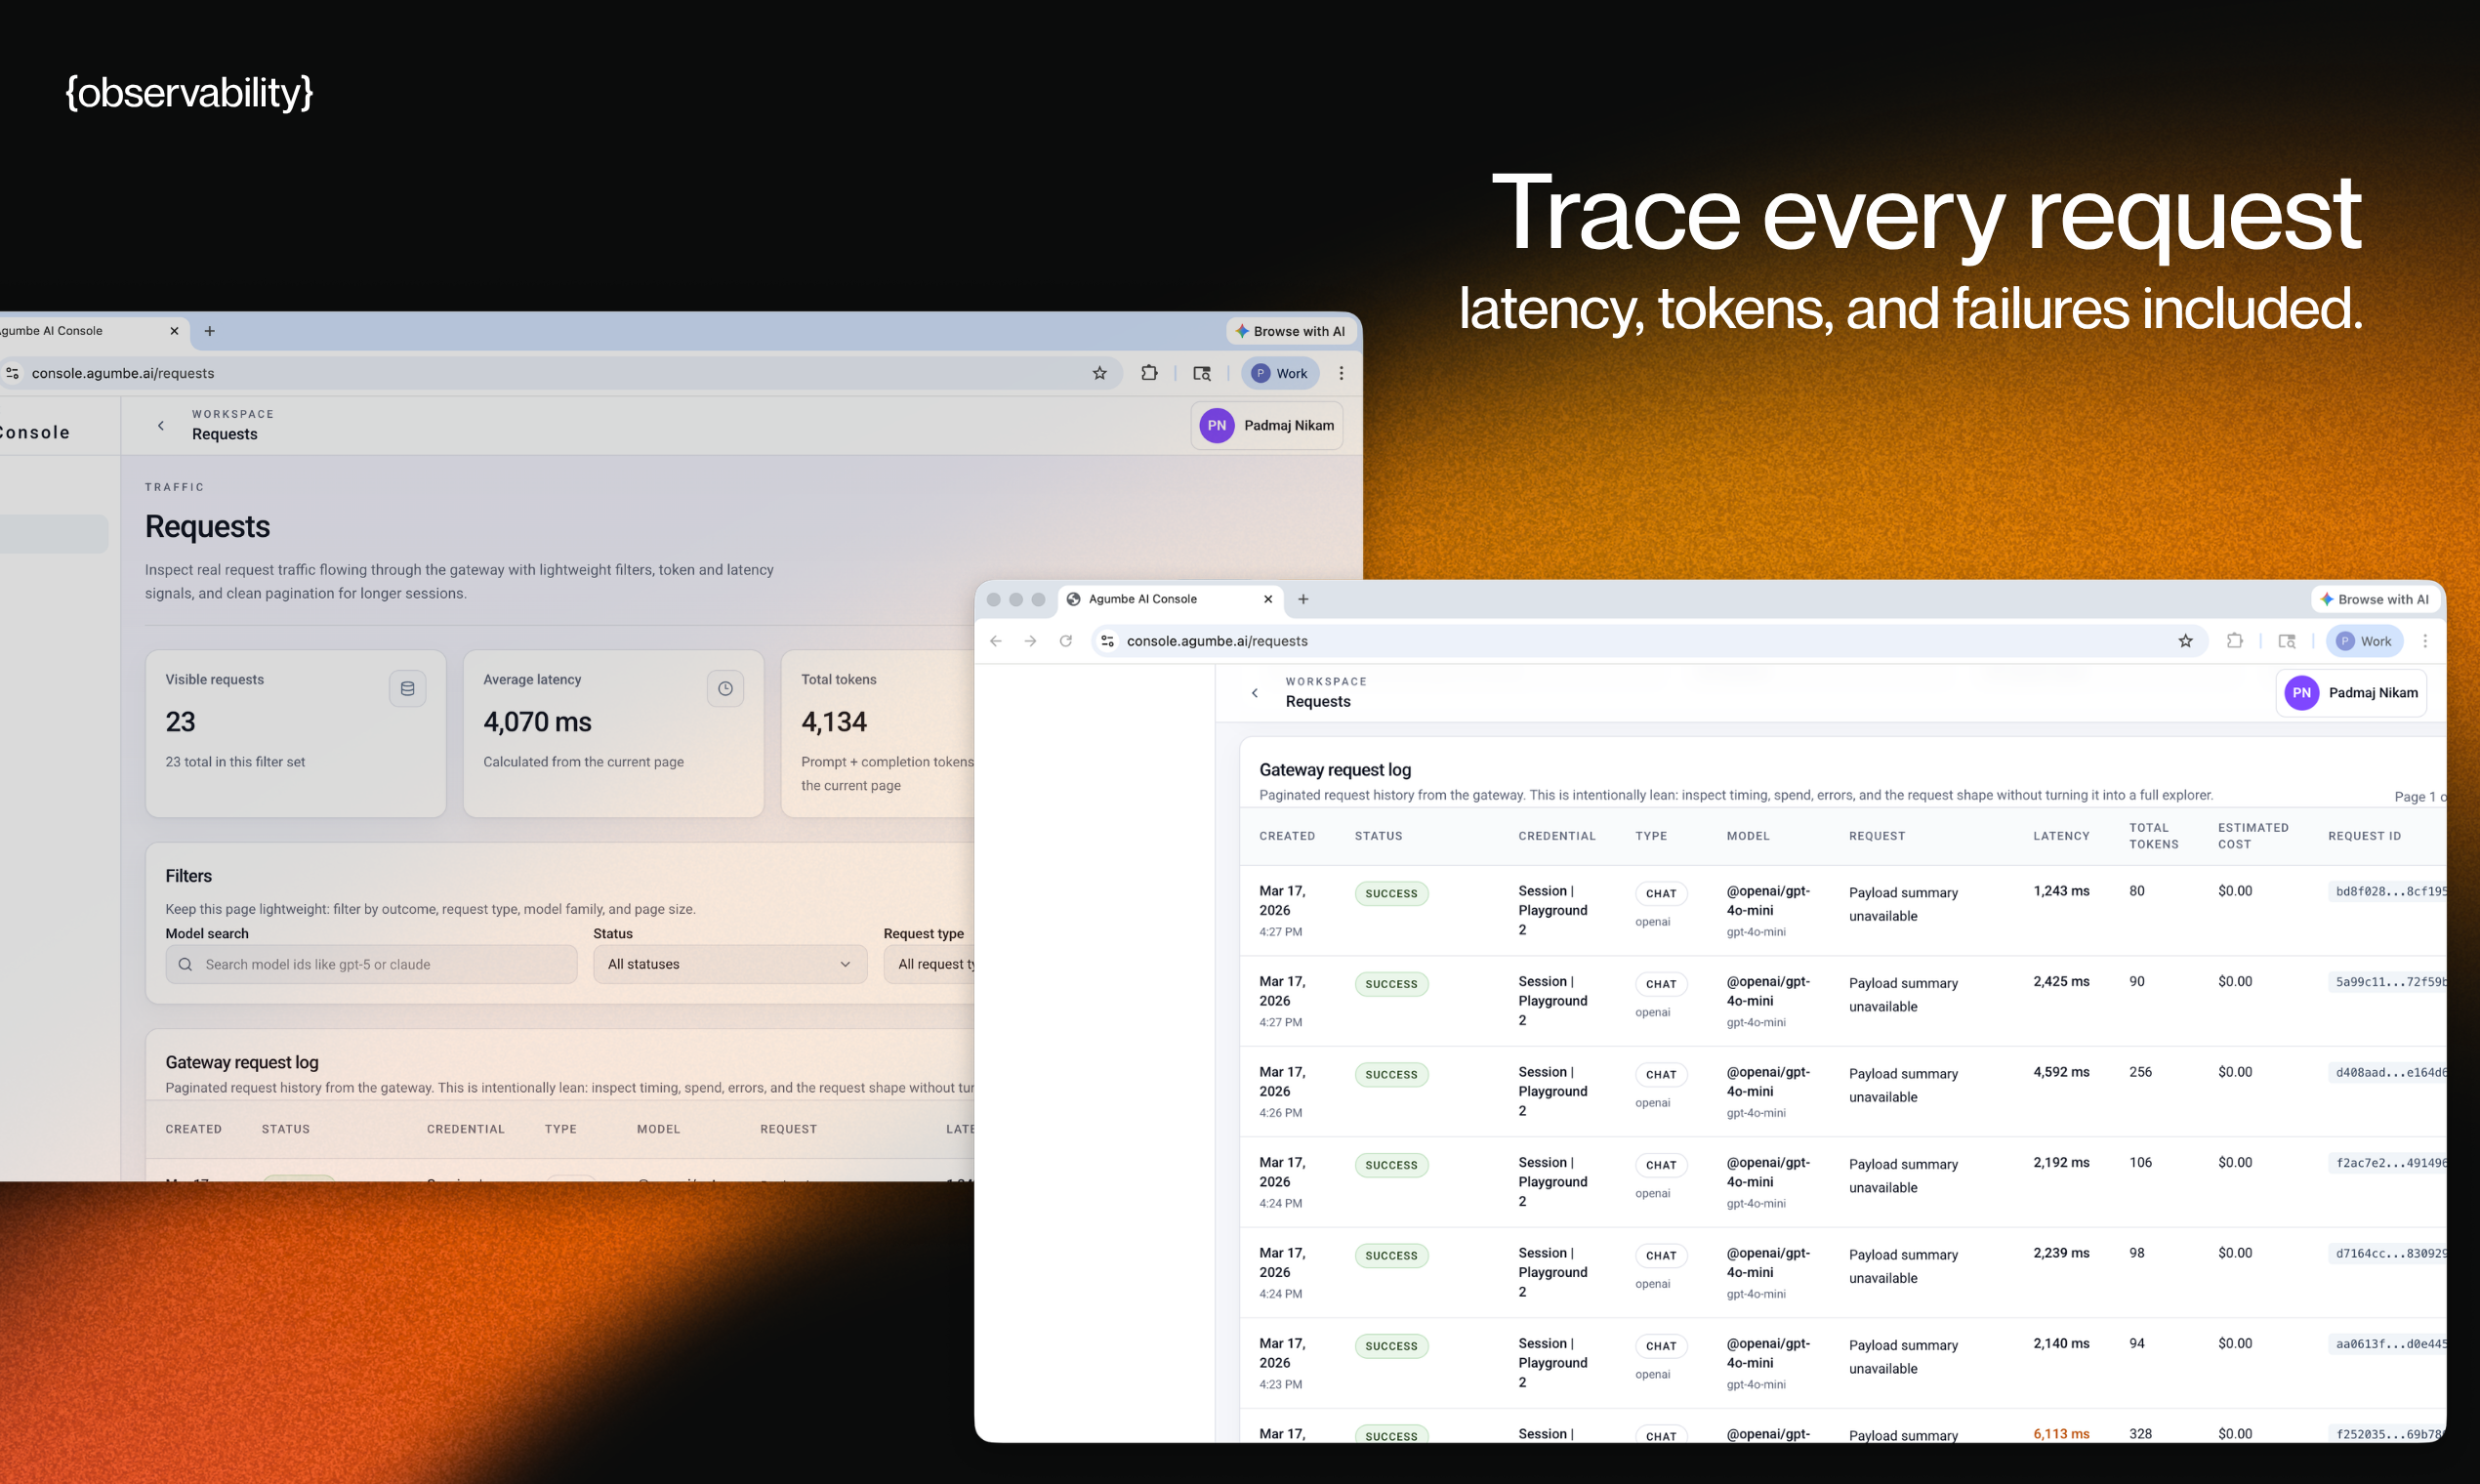The width and height of the screenshot is (2480, 1484).
Task: Open extensions puzzle icon in front browser
Action: (x=2234, y=641)
